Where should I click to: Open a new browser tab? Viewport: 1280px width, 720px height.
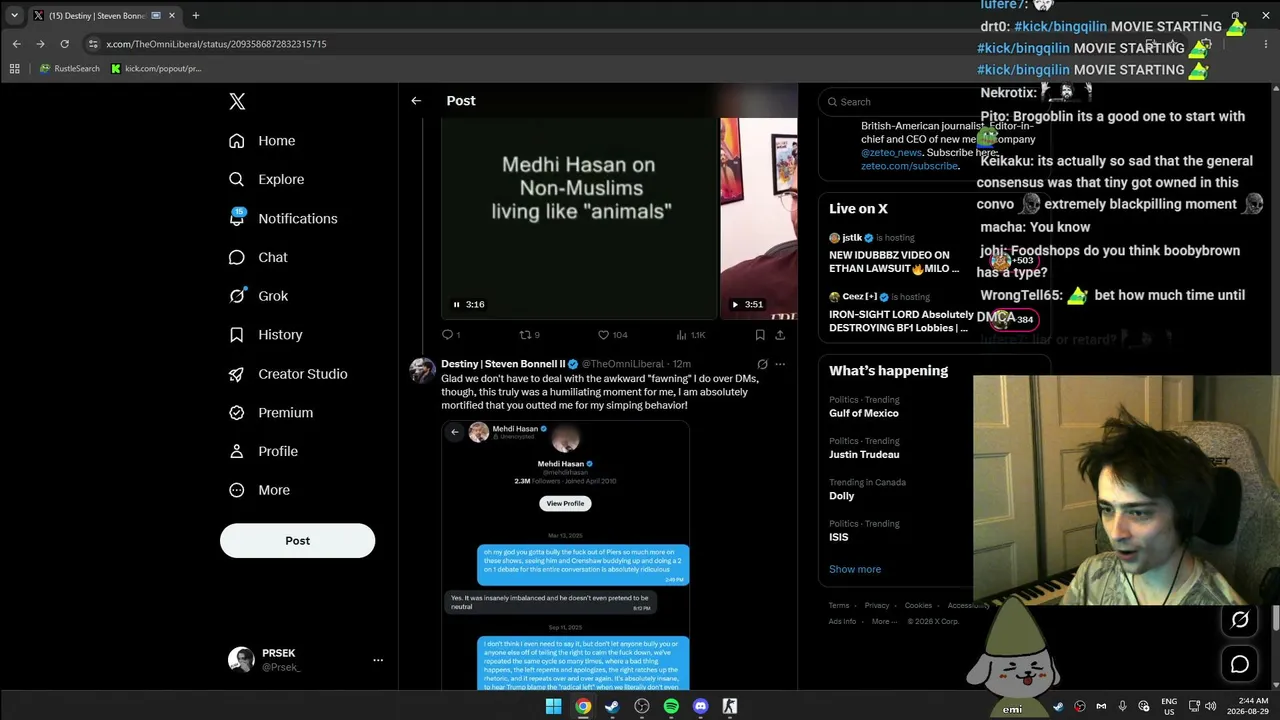(x=196, y=16)
